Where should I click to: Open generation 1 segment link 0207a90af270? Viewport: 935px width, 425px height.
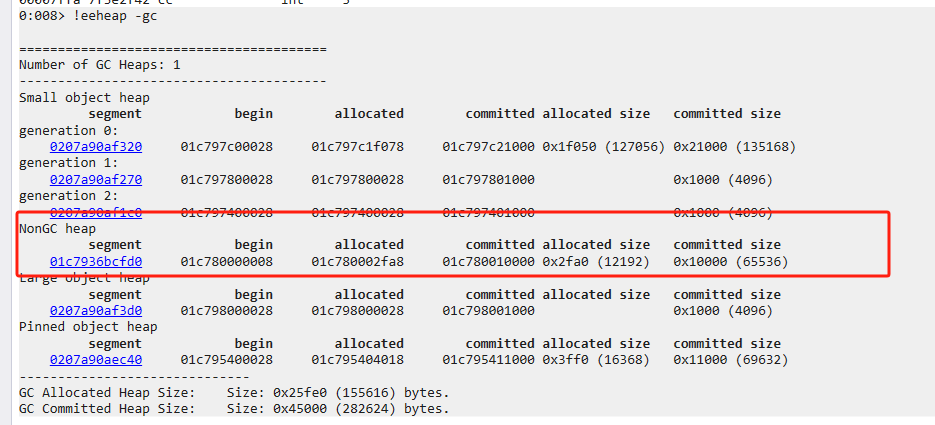96,179
